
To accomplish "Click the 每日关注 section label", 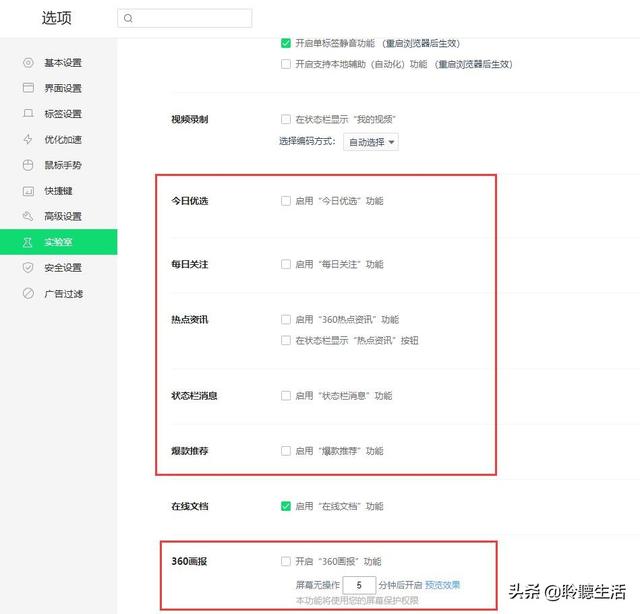I will tap(190, 264).
